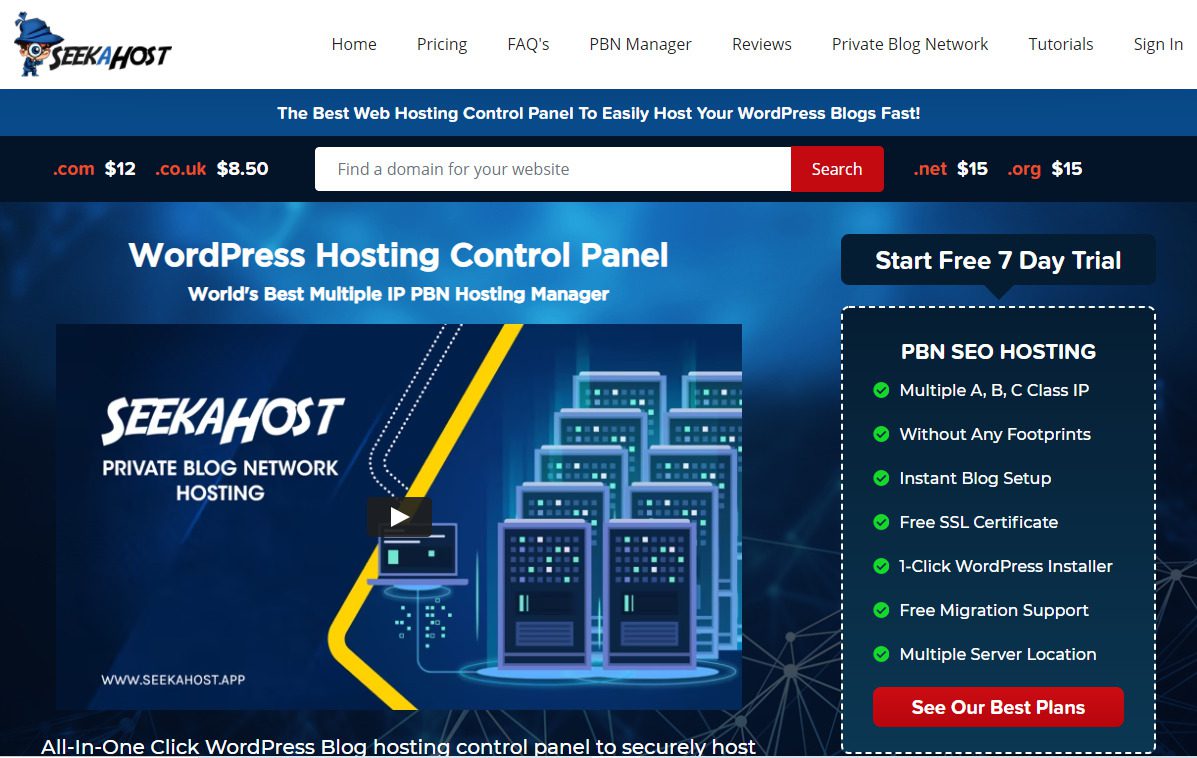Focus the domain search input field

pos(552,169)
